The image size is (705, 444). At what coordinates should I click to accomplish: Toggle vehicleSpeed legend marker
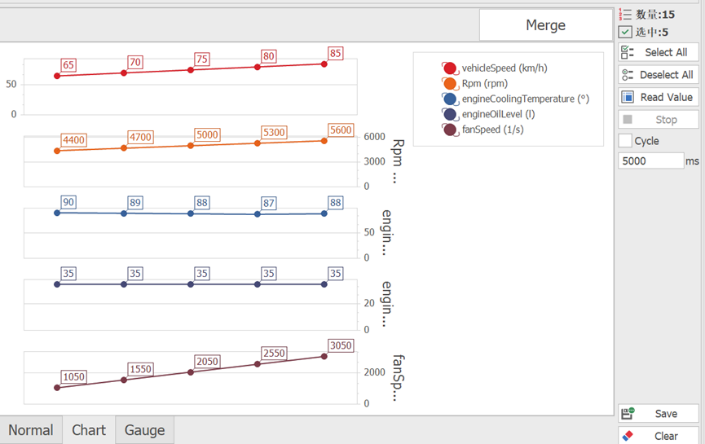point(450,68)
